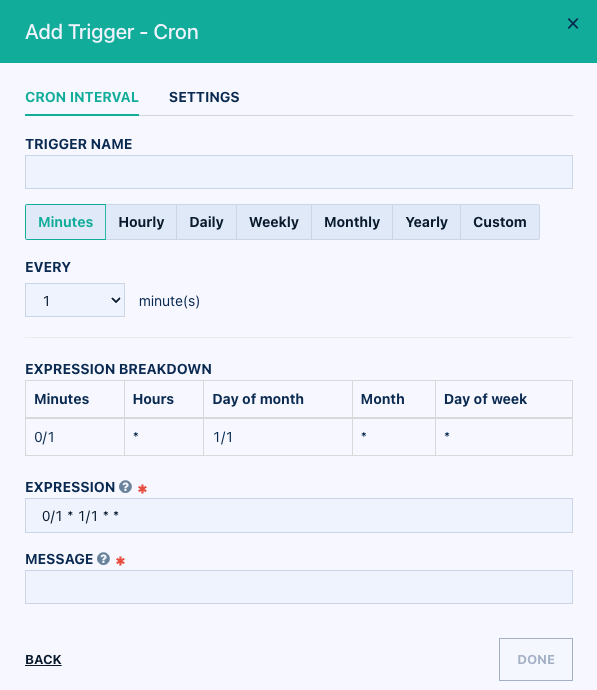597x690 pixels.
Task: Select the Cron Interval tab
Action: click(x=82, y=97)
